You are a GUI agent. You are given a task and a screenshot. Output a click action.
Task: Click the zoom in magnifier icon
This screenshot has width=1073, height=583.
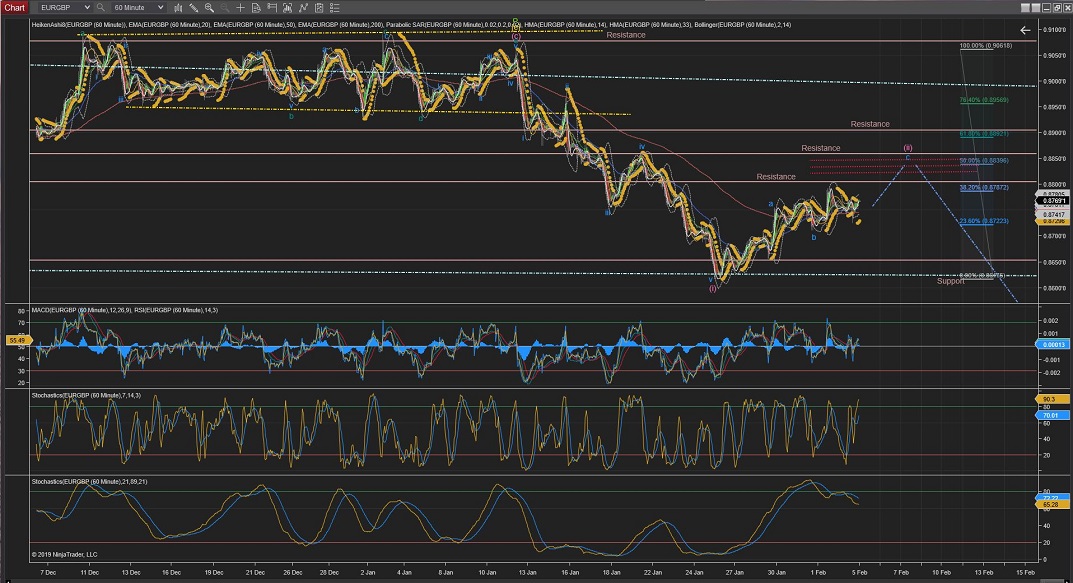[x=209, y=8]
